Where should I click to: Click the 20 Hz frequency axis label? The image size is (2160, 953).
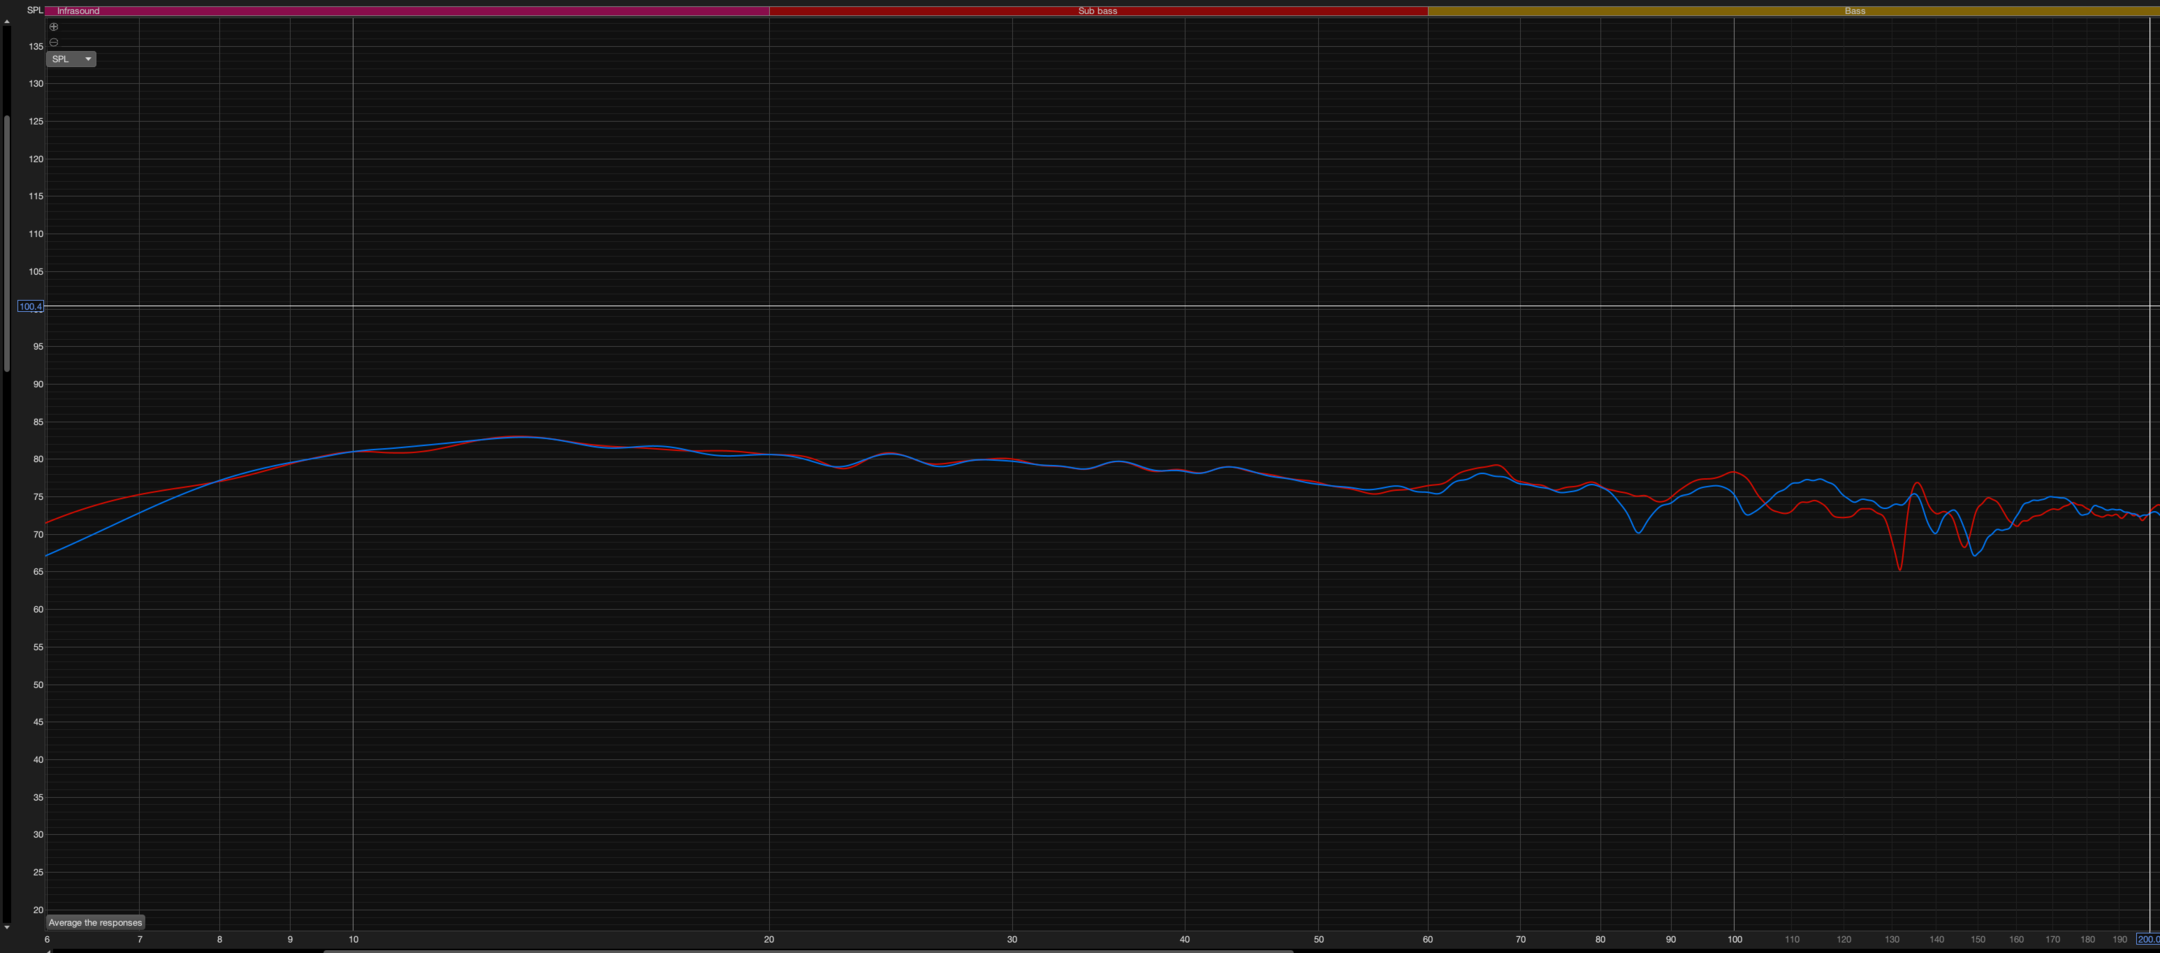tap(769, 939)
